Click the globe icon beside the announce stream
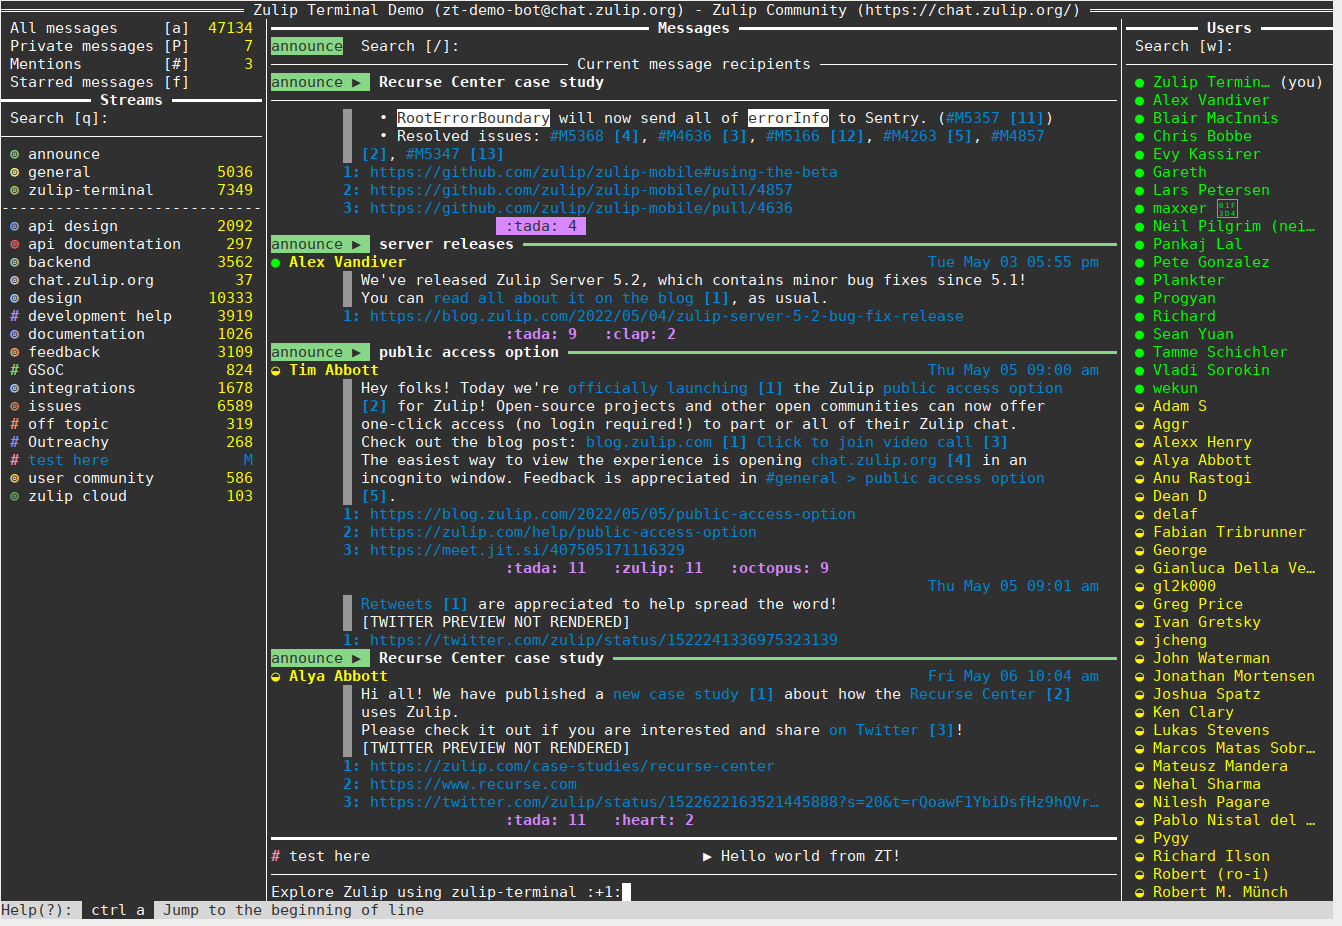The height and width of the screenshot is (926, 1342). tap(14, 153)
